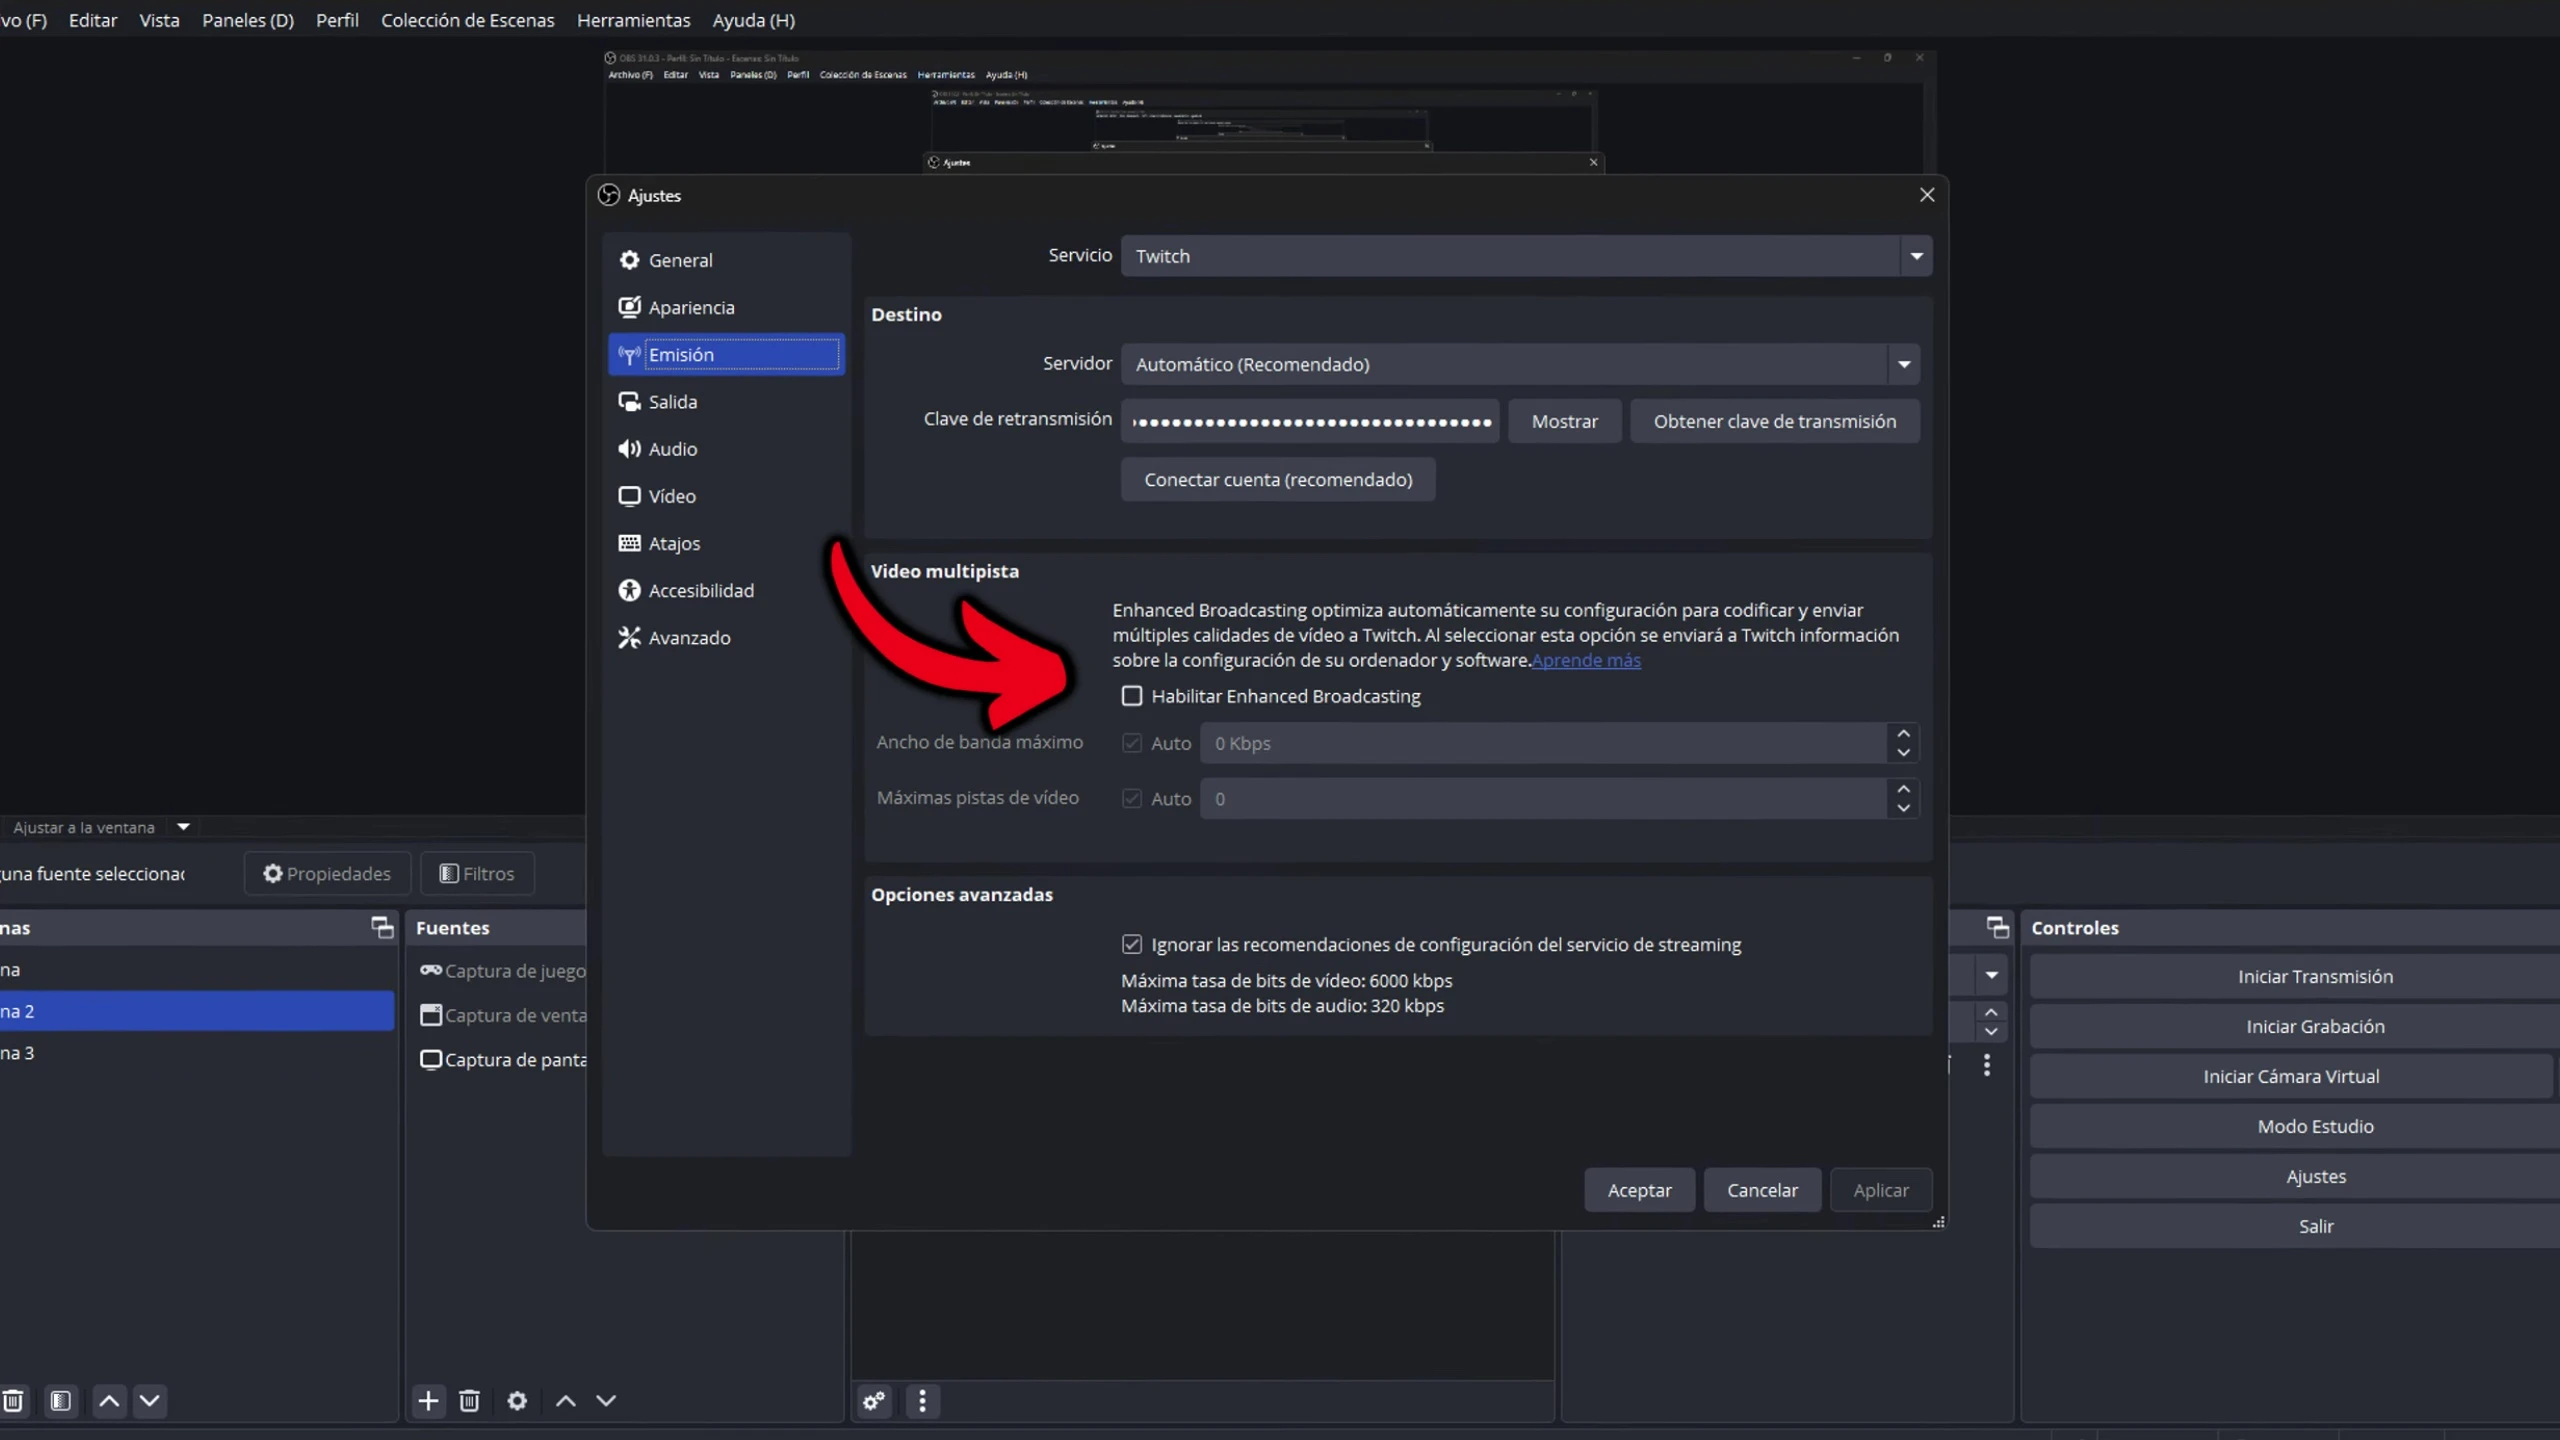
Task: Select Captura de ventana source
Action: click(502, 1015)
